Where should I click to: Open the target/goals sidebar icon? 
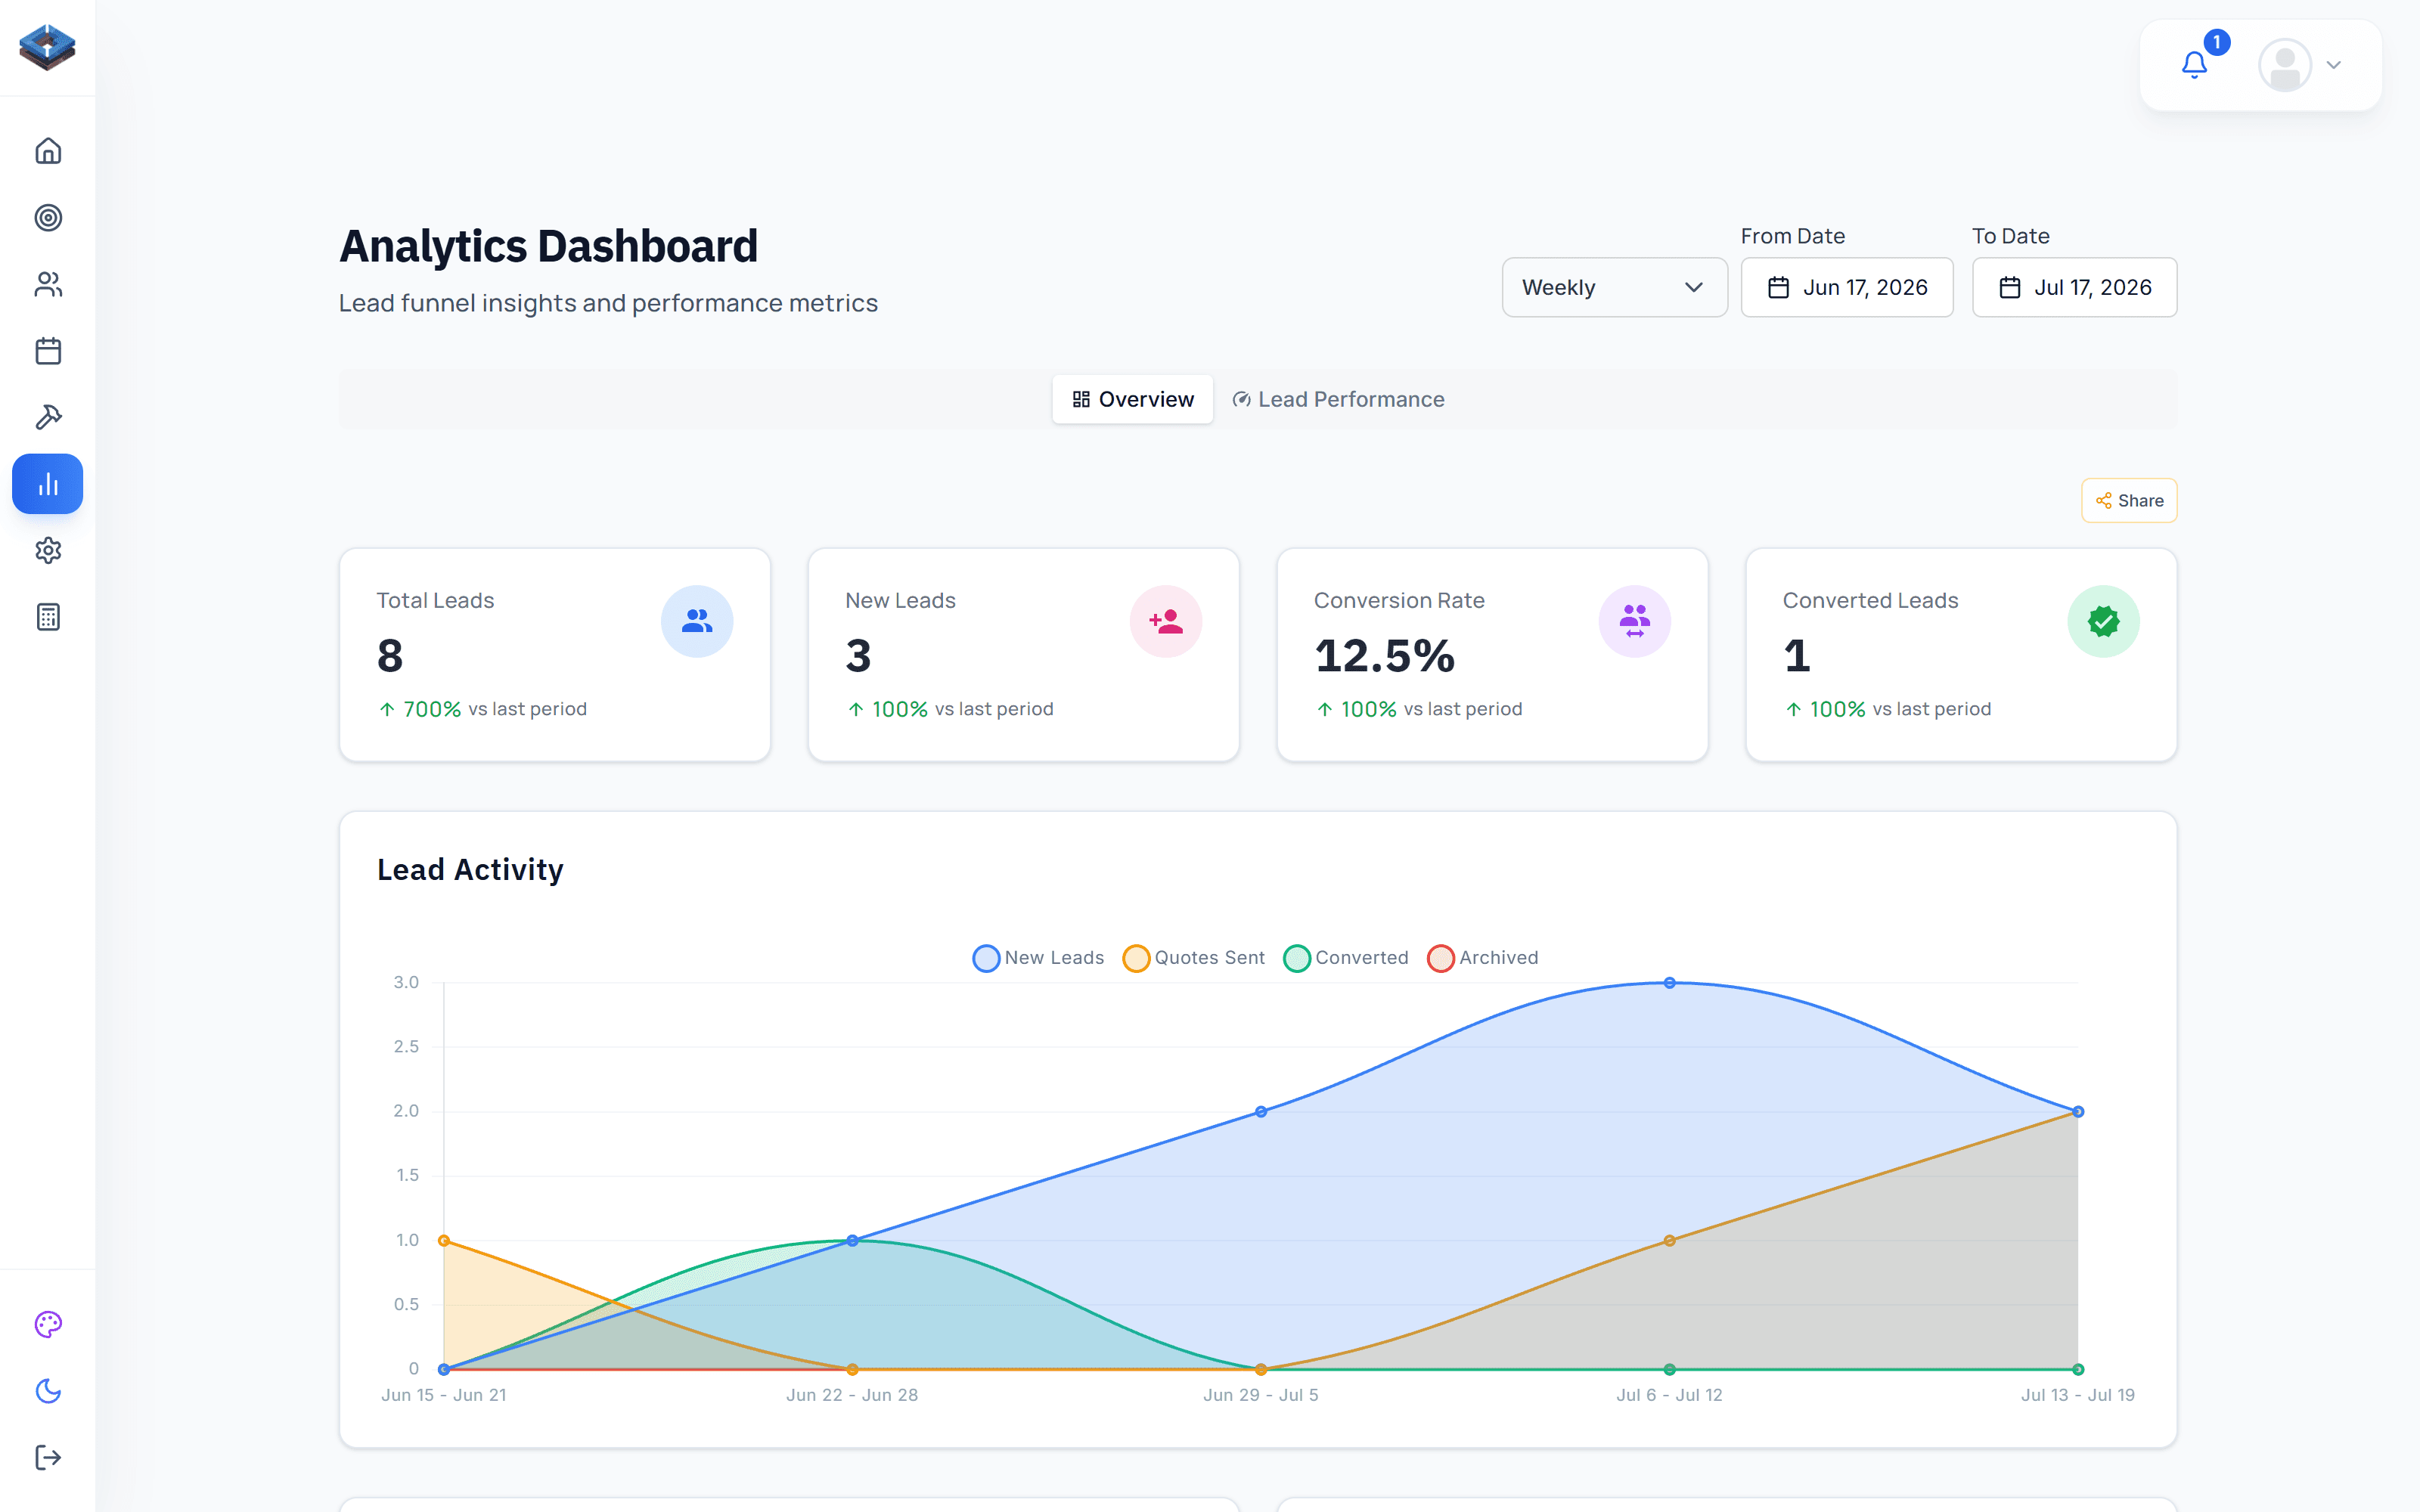tap(48, 218)
